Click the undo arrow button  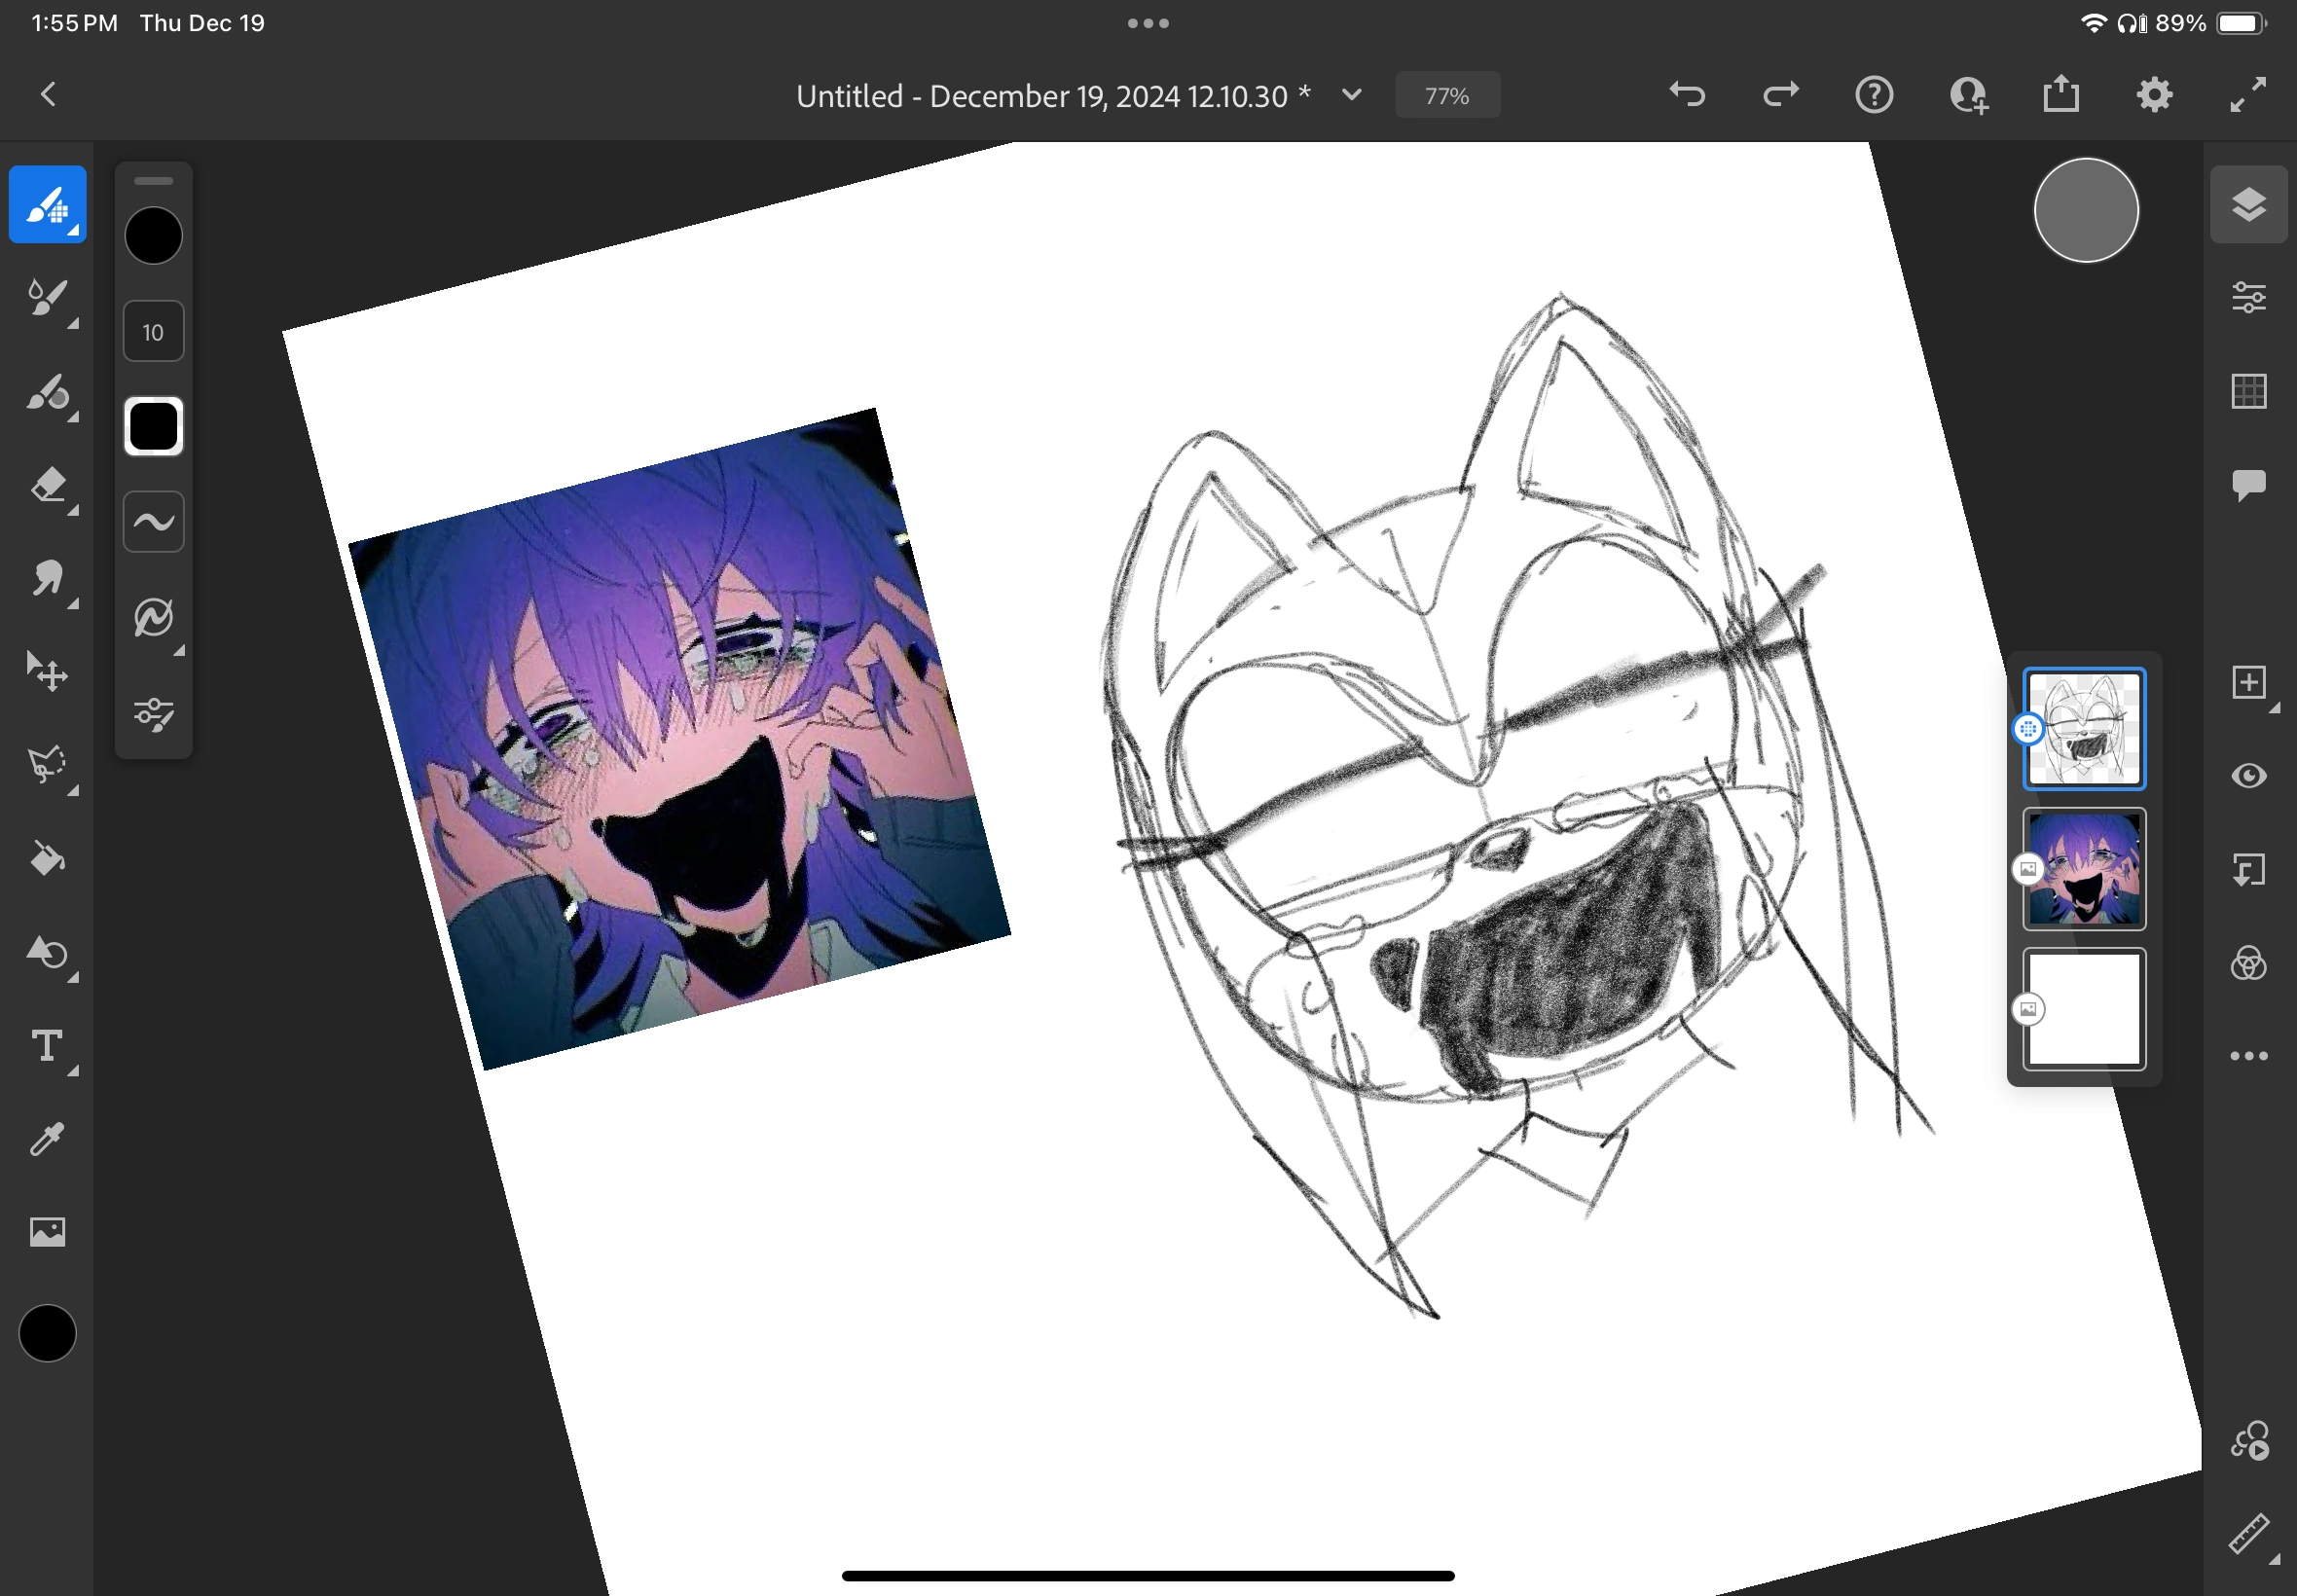(x=1688, y=95)
